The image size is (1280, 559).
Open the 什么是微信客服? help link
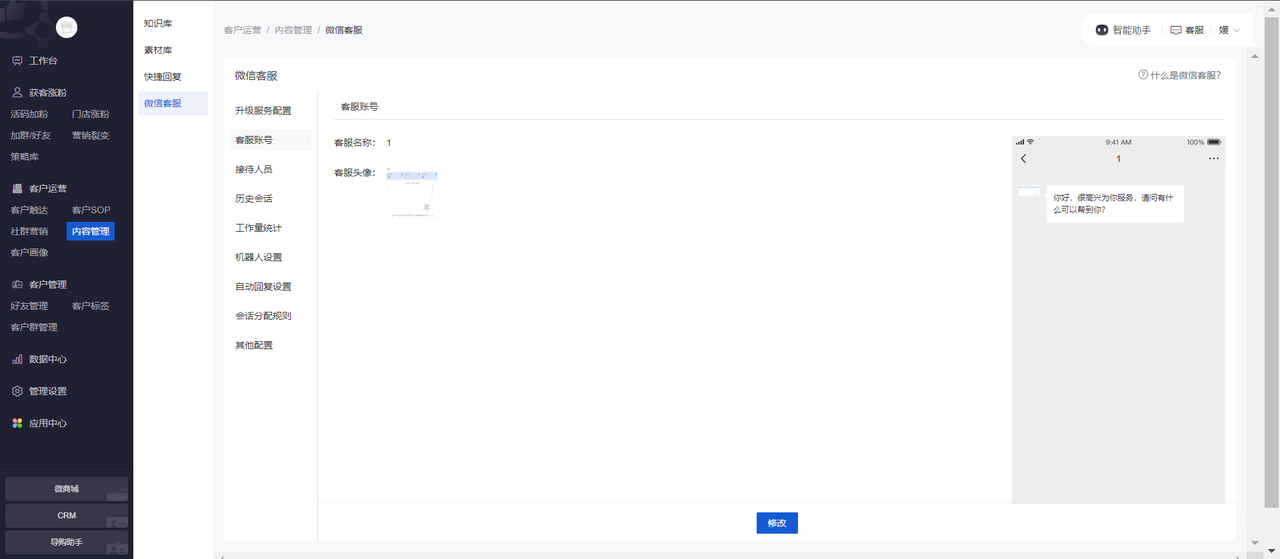click(1185, 75)
